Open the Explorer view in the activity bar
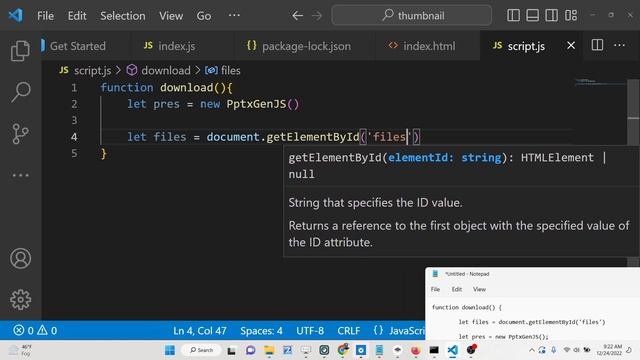 [x=20, y=51]
